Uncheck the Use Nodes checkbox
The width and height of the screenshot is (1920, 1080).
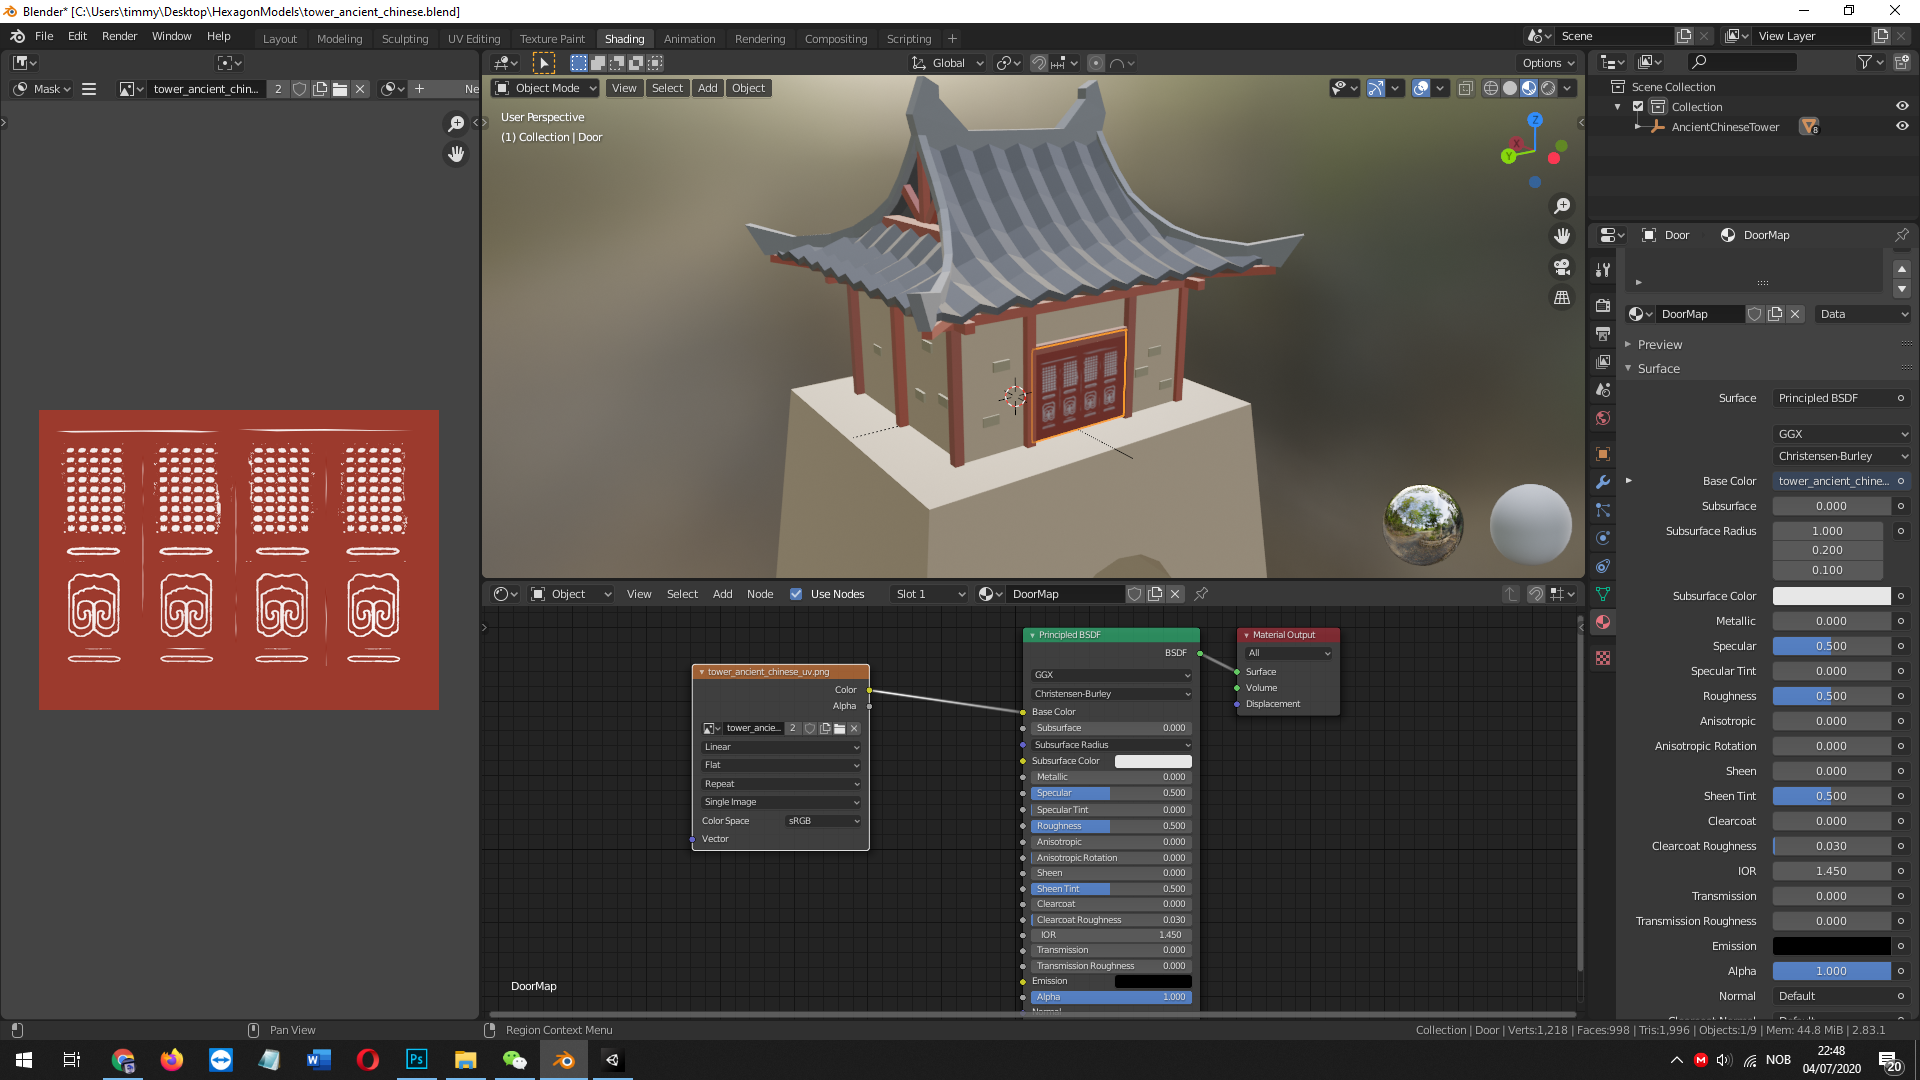point(796,594)
